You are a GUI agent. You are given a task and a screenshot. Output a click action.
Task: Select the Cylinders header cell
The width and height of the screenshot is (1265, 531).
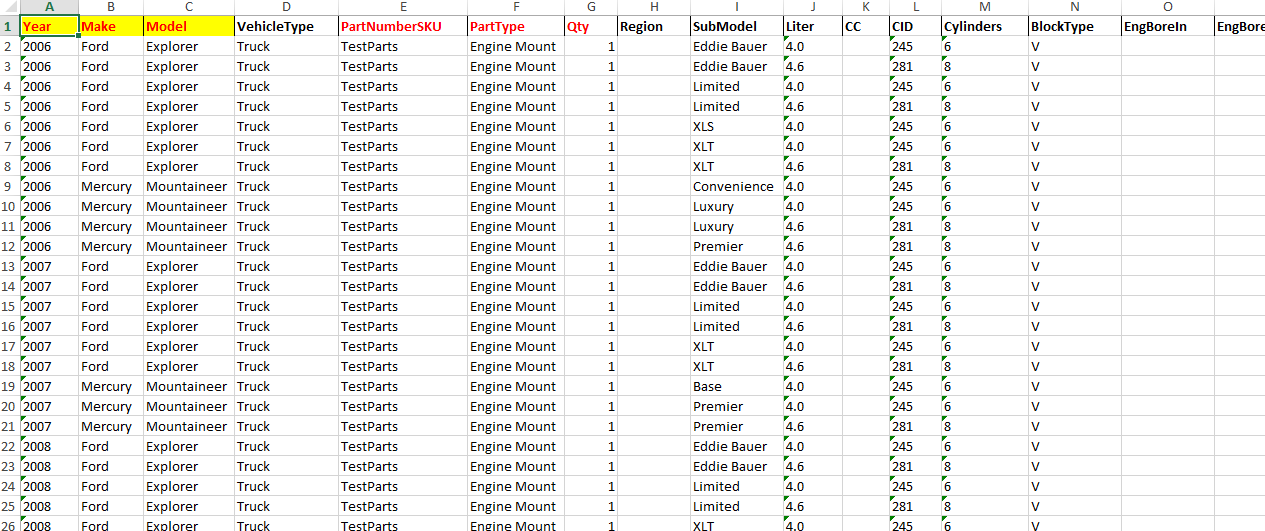tap(984, 26)
